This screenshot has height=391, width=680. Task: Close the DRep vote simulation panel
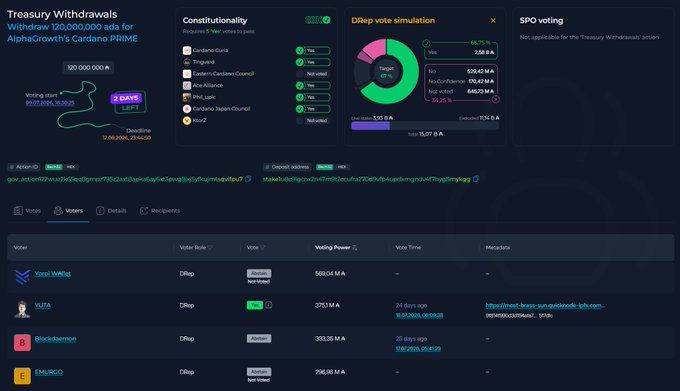[493, 20]
